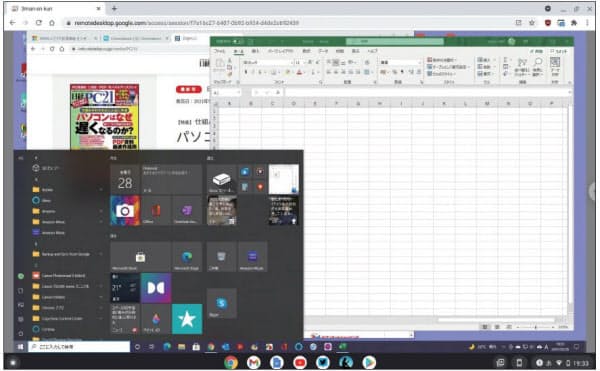Open the Camera tile in Start menu
The image size is (600, 371).
[125, 210]
